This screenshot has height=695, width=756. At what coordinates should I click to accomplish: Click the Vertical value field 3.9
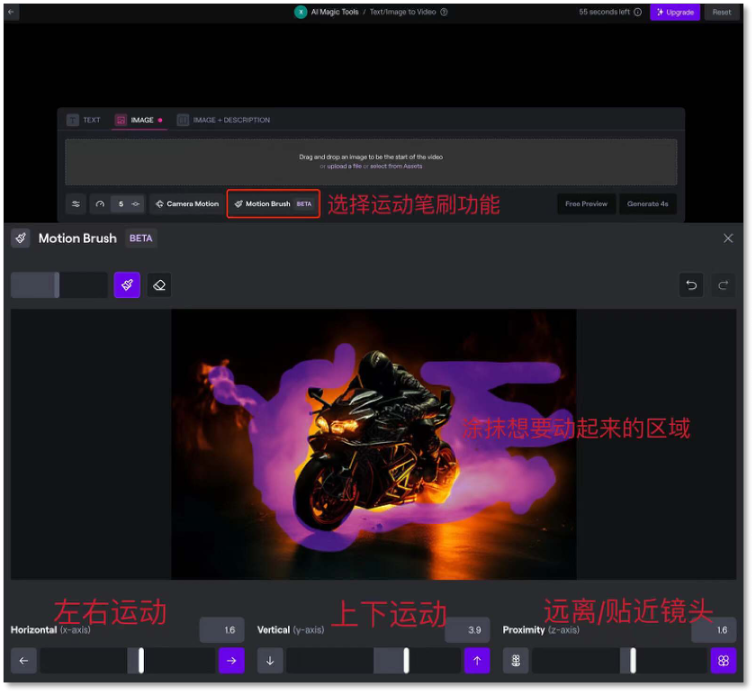(x=467, y=630)
